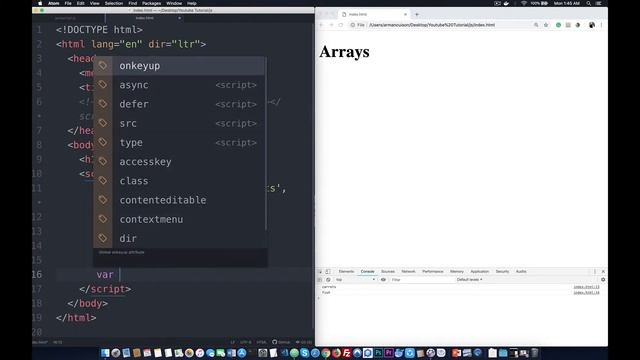
Task: Open the Help menu
Action: tap(191, 3)
